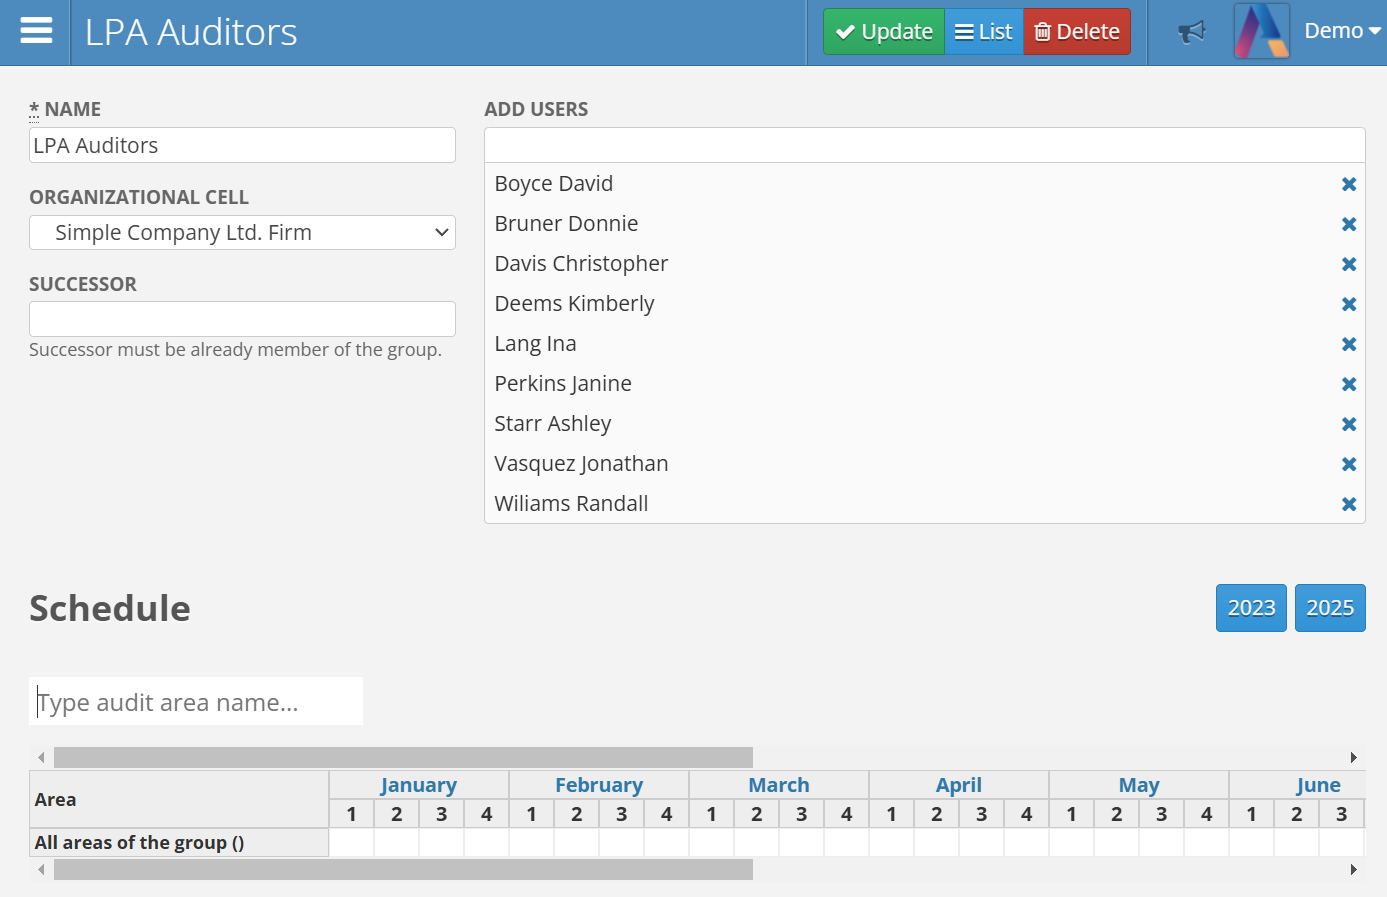Click the megaphone announcements icon
1387x897 pixels.
coord(1191,32)
